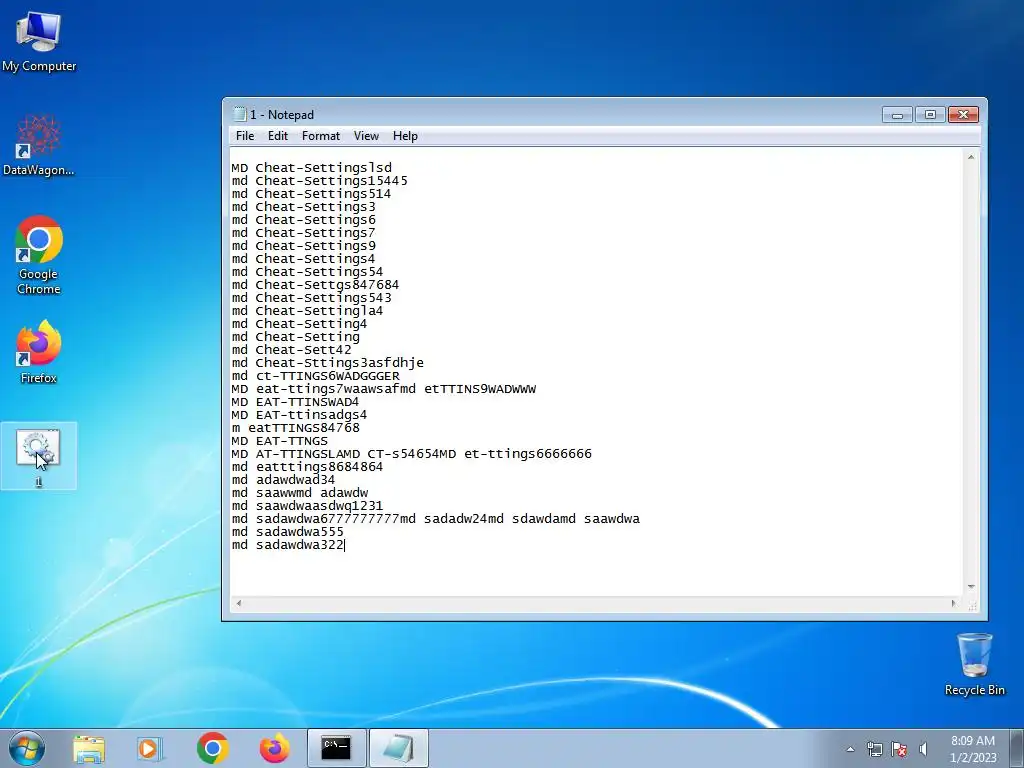Viewport: 1024px width, 768px height.
Task: Click the line 'md Cheat-Settings543'
Action: (x=312, y=298)
